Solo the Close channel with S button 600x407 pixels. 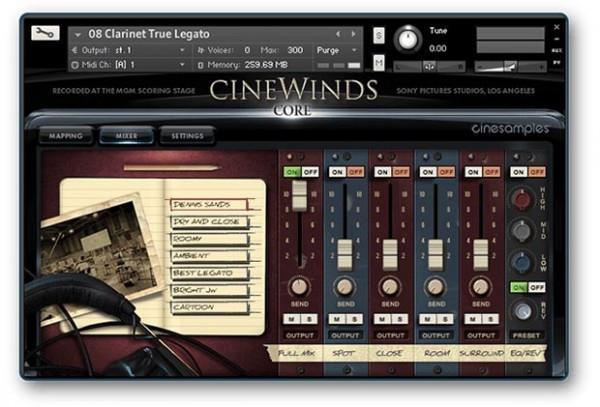tap(399, 319)
